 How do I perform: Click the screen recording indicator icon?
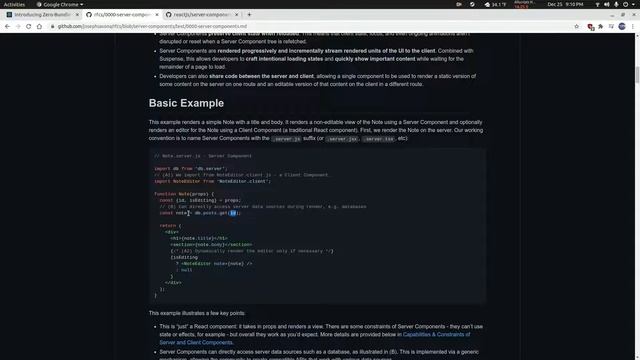[459, 4]
